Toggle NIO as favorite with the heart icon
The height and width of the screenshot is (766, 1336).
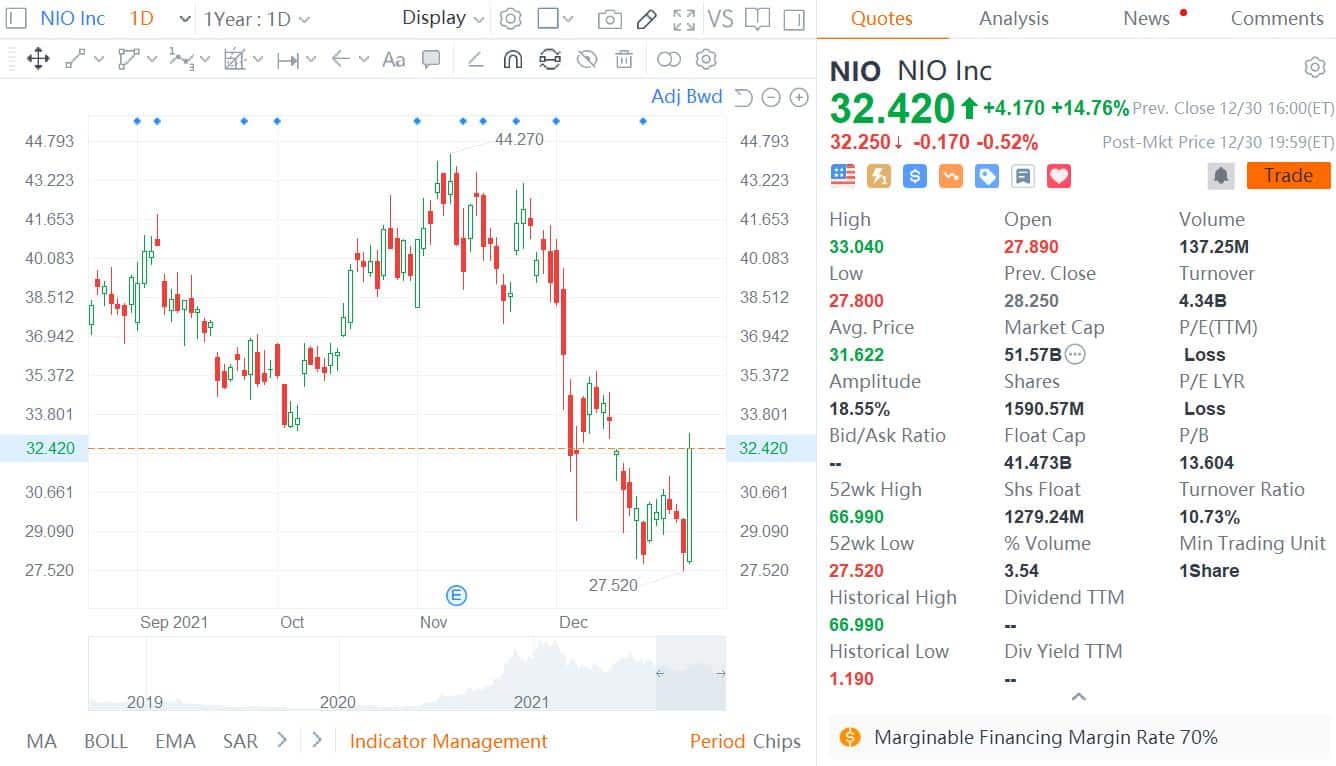[1059, 175]
